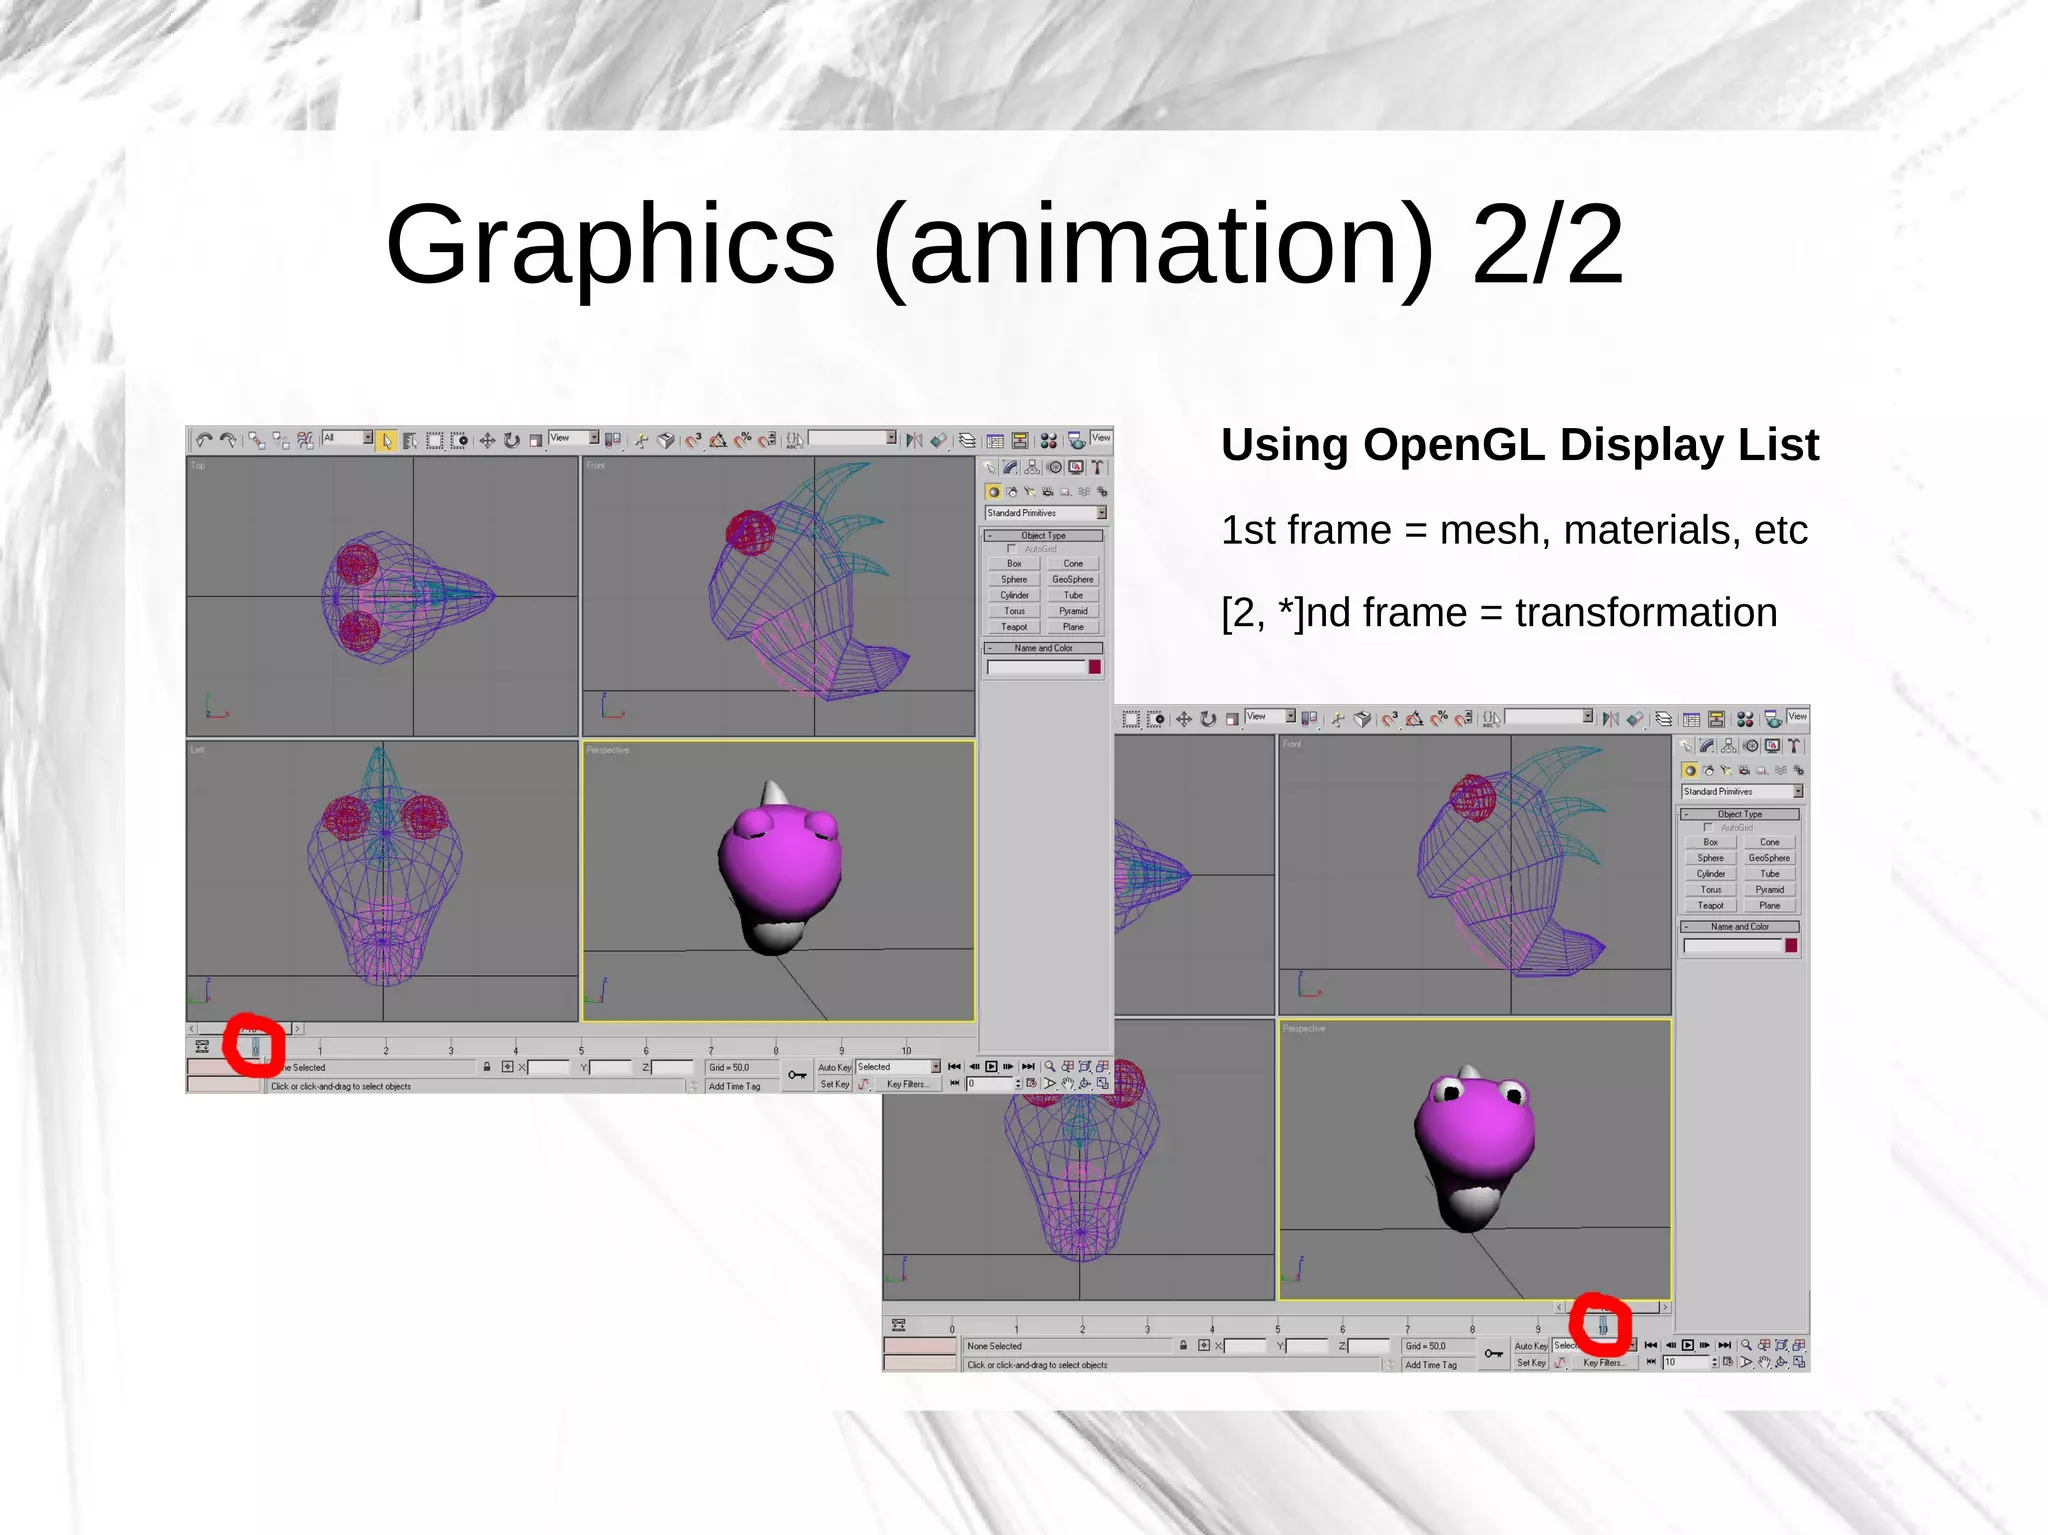Click object color swatch in upper-left window
The height and width of the screenshot is (1535, 2048).
point(1095,667)
